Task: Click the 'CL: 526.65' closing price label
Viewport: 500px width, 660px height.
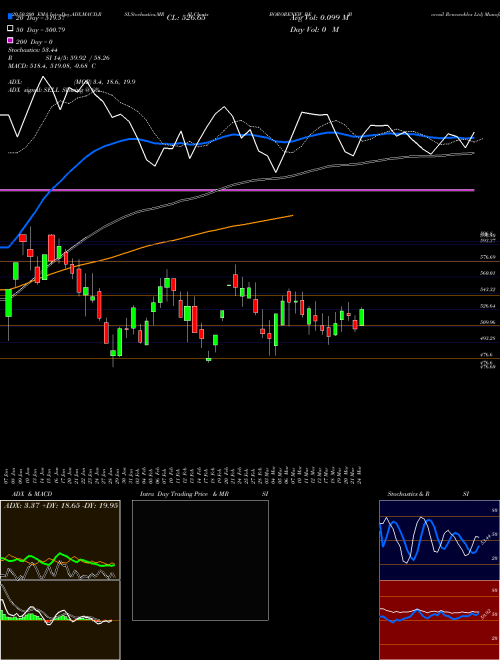Action: [x=186, y=18]
